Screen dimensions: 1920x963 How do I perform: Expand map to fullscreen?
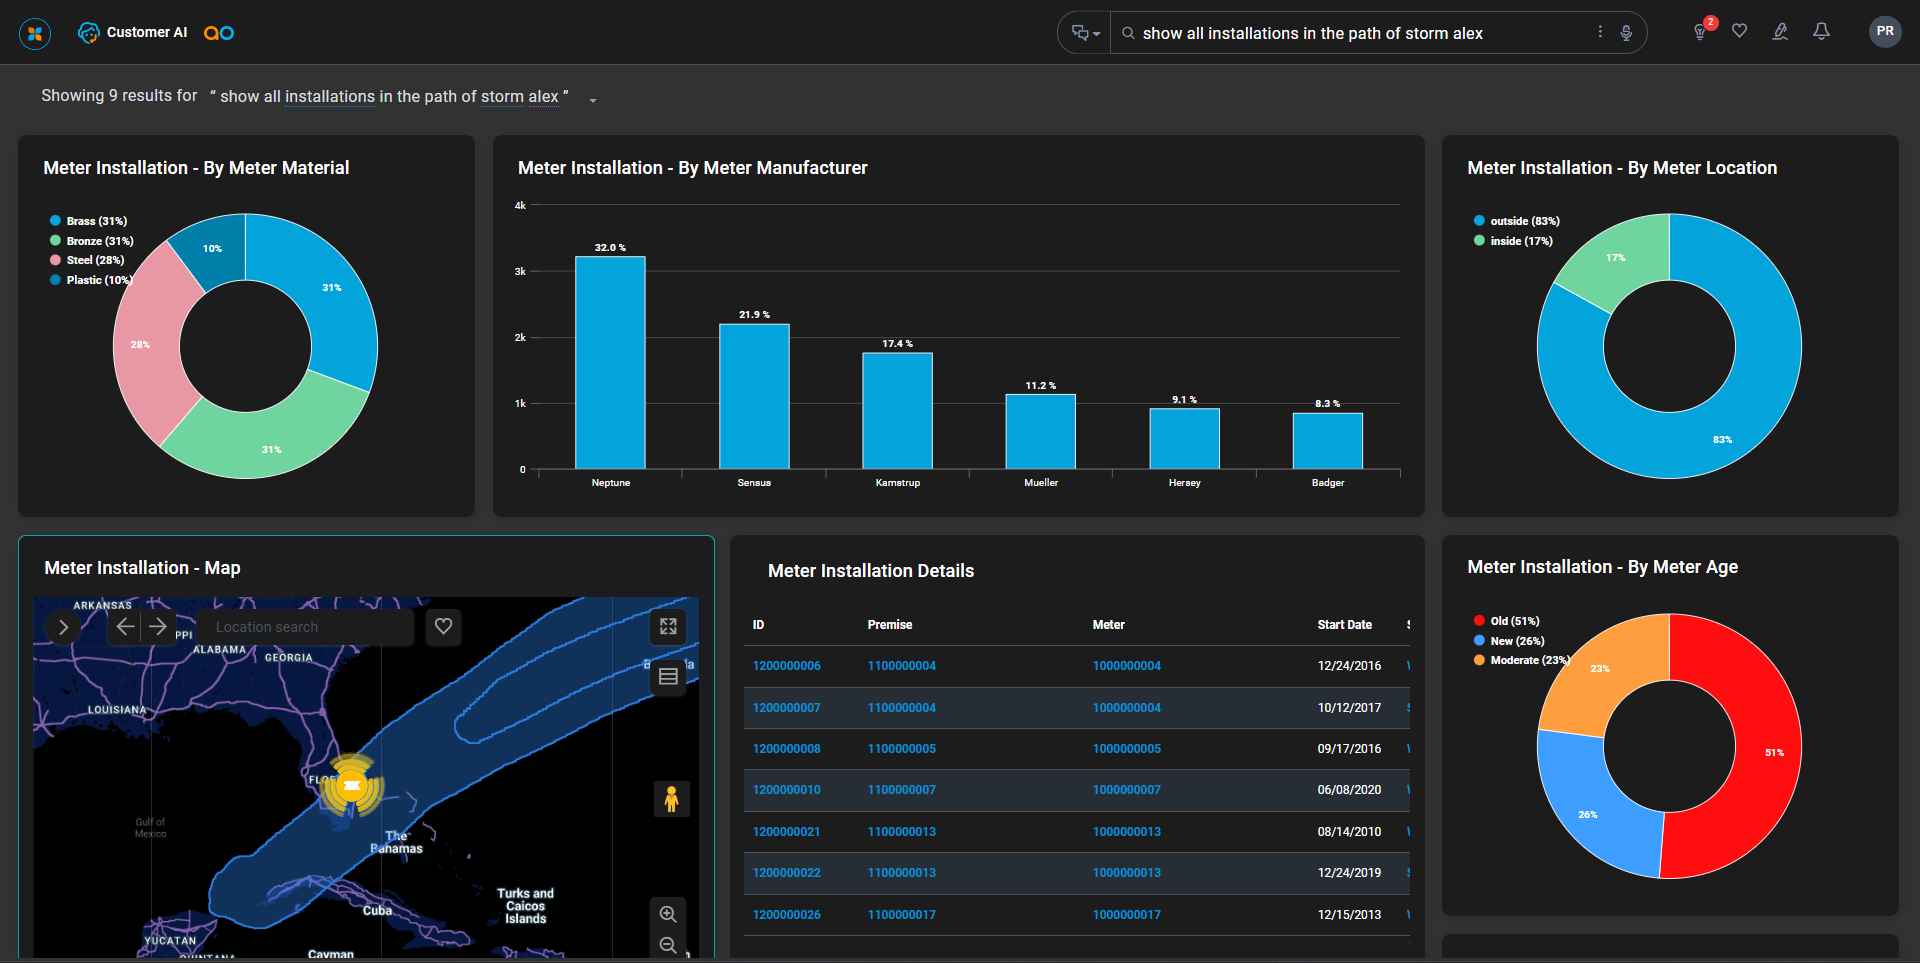click(x=668, y=626)
